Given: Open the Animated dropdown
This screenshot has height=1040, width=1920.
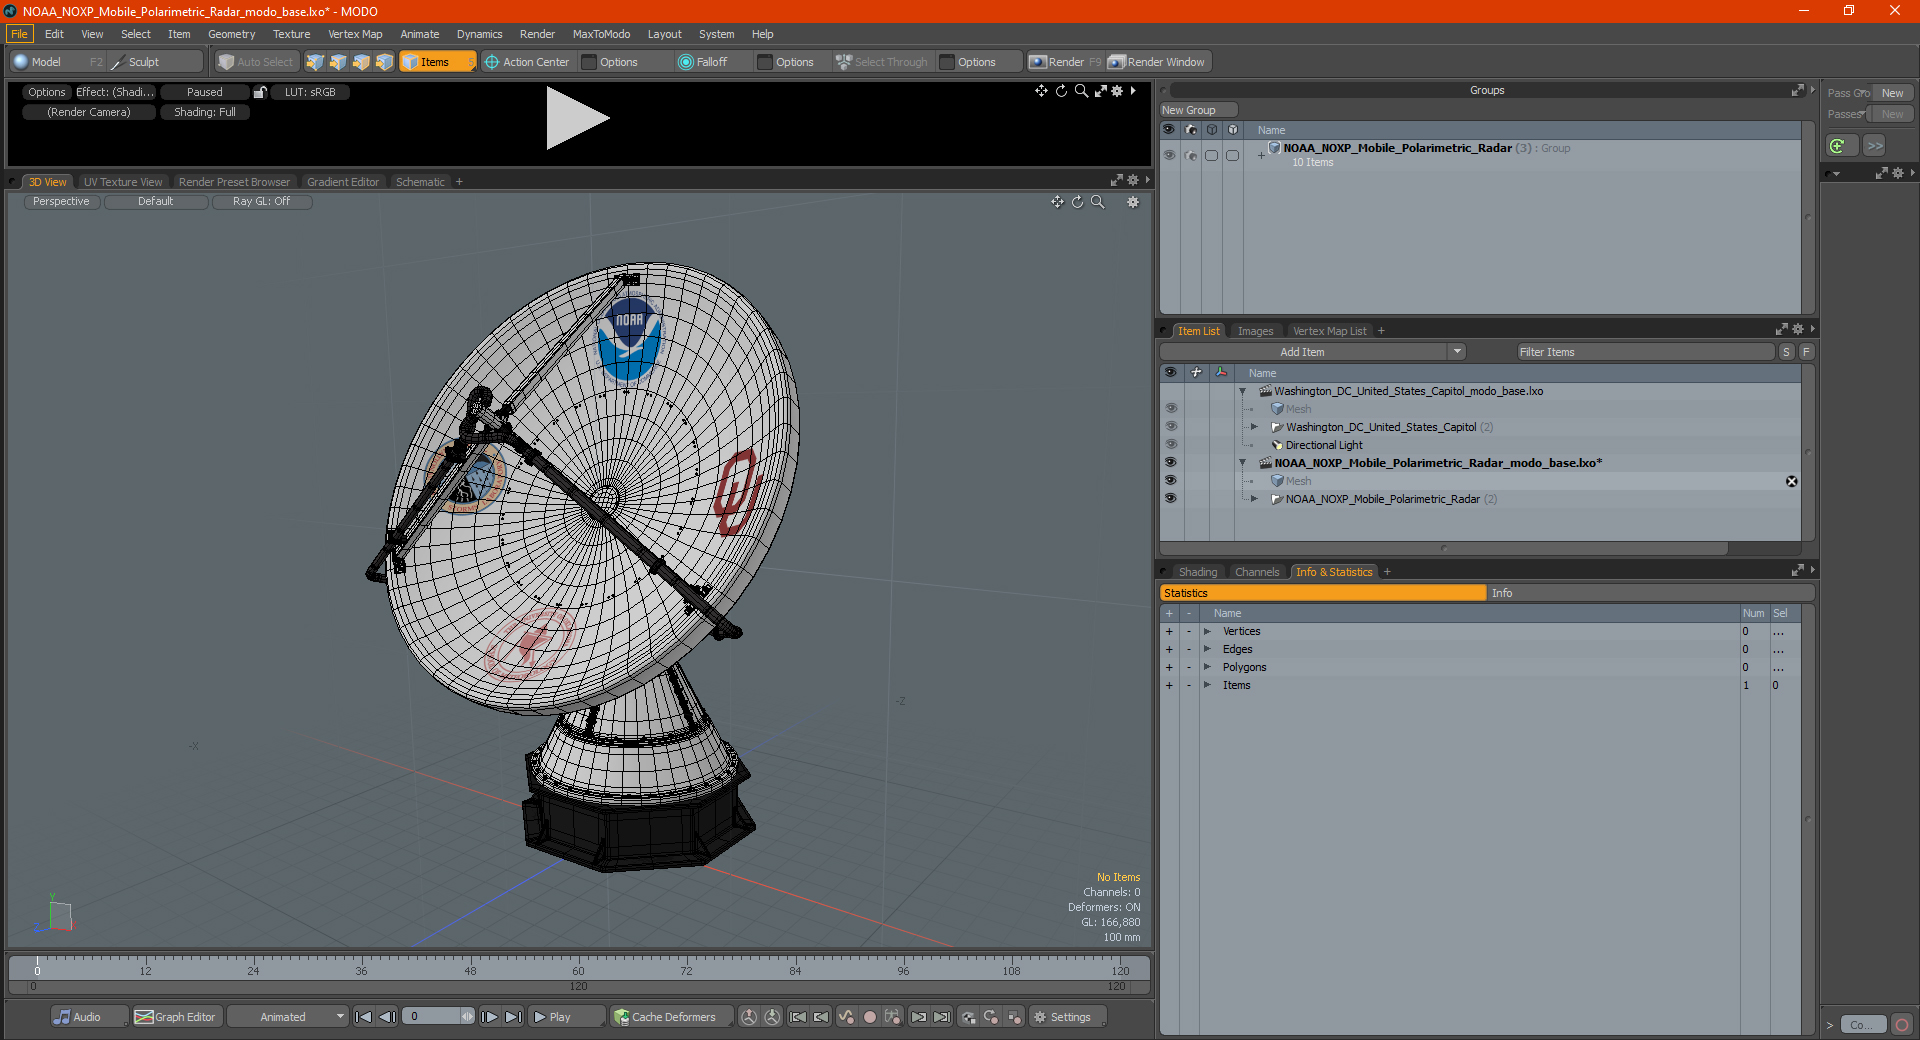Looking at the screenshot, I should point(288,1017).
